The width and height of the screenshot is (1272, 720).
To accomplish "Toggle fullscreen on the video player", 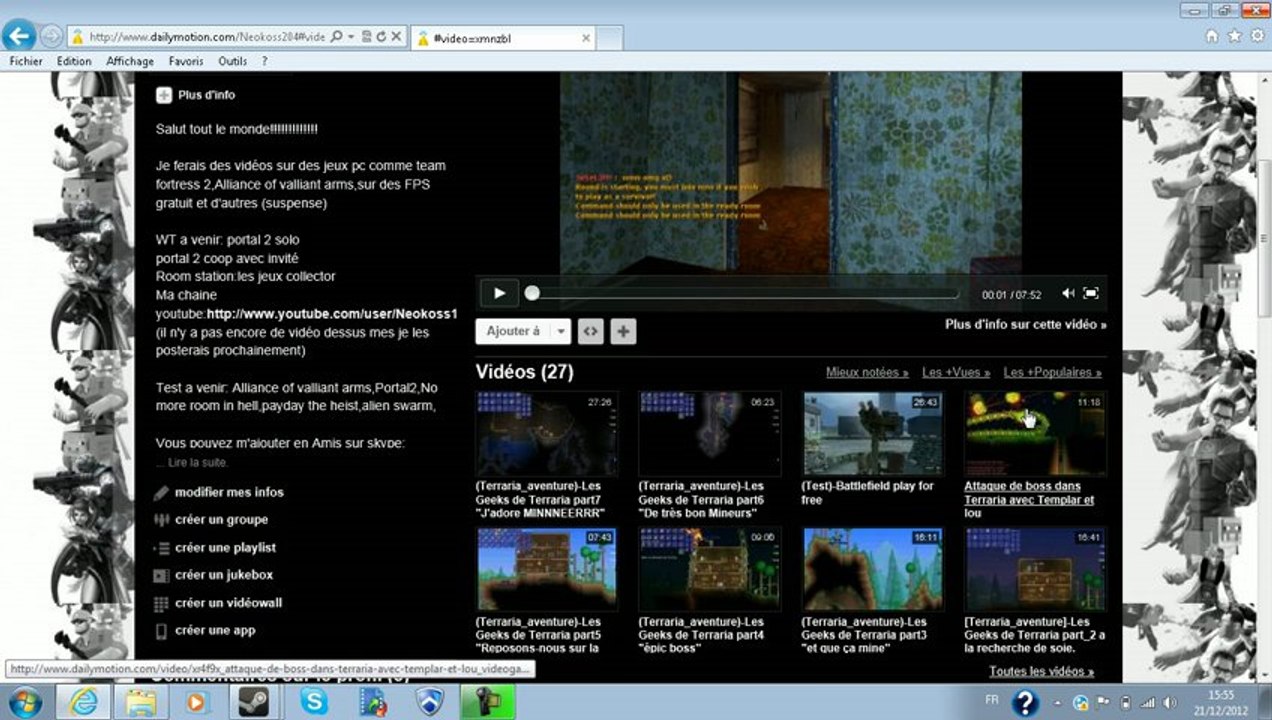I will (1091, 293).
